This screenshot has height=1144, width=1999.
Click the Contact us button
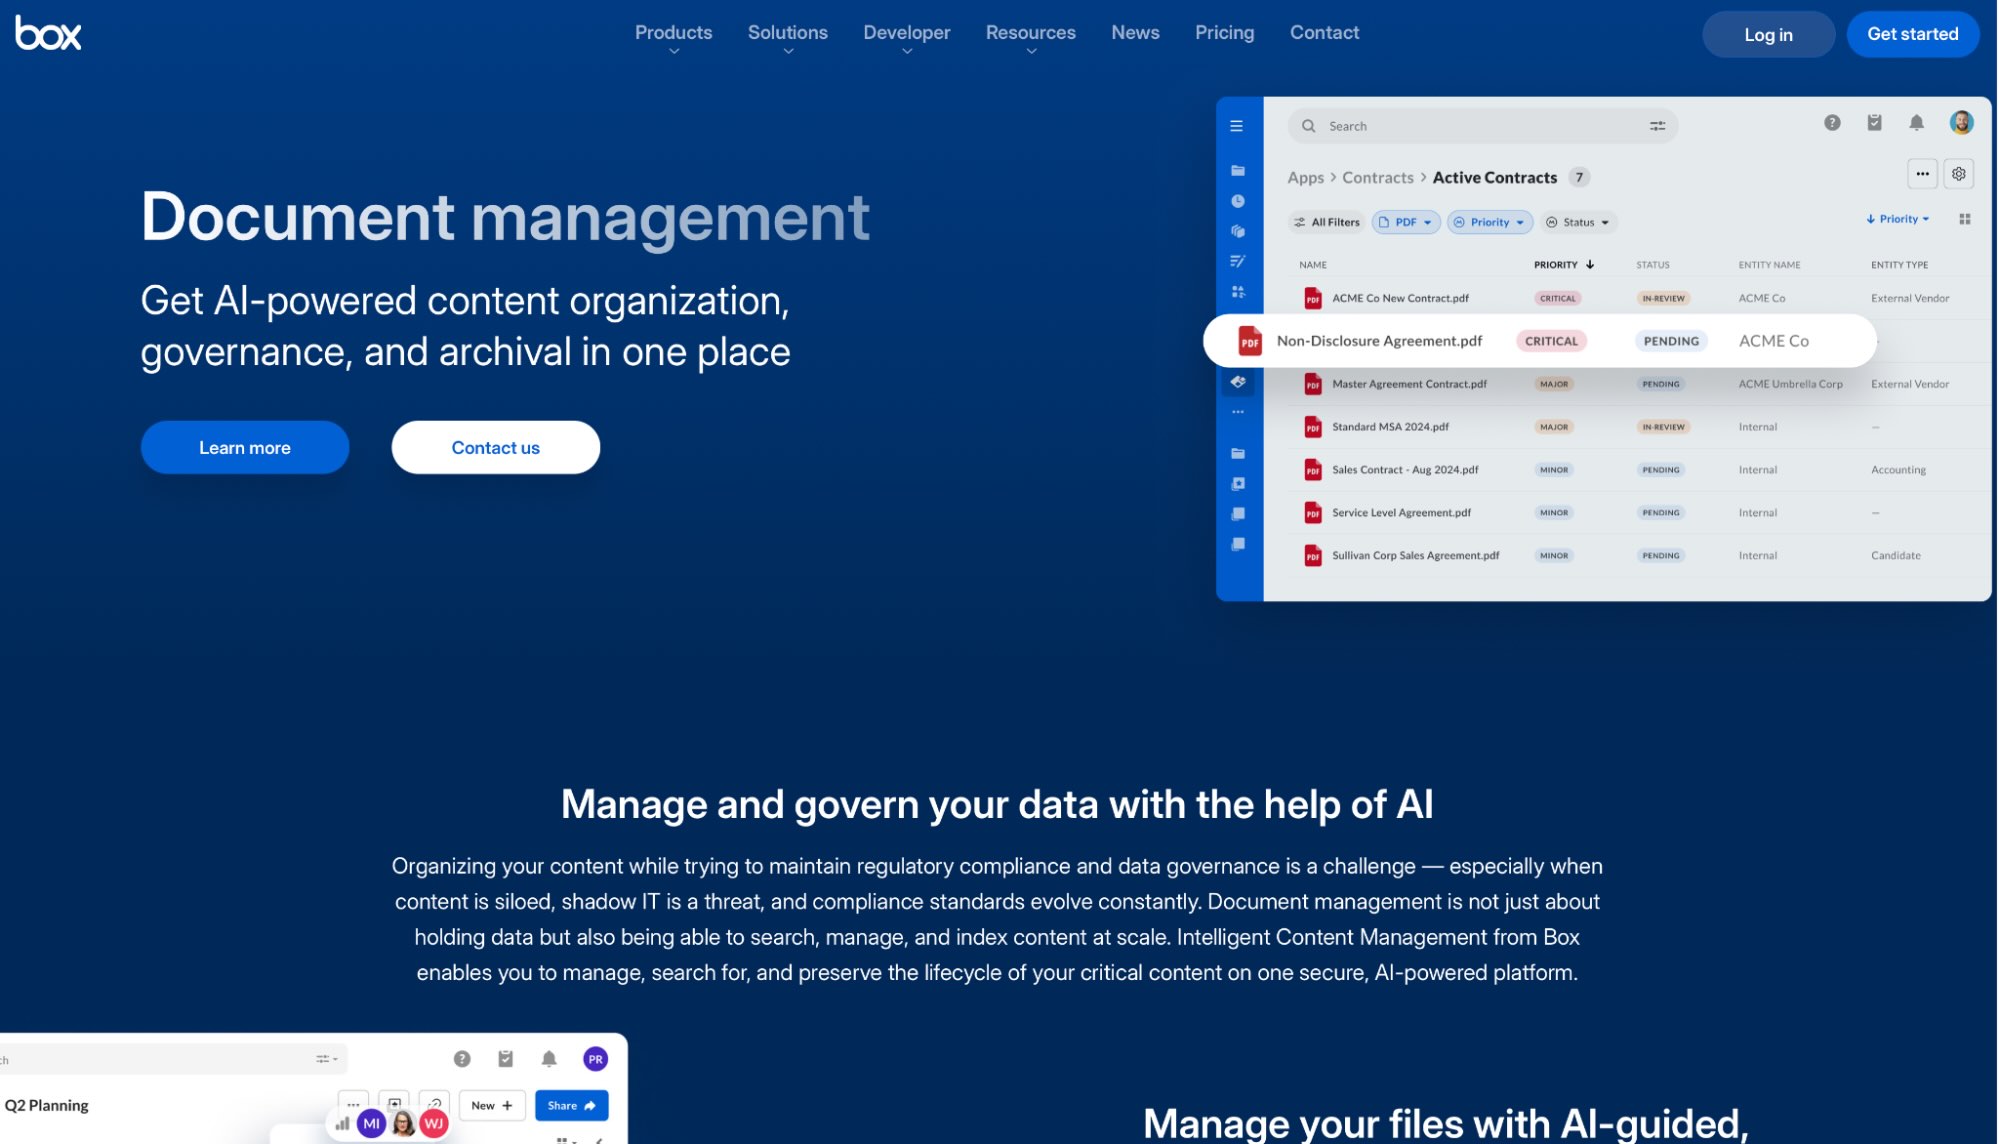coord(495,447)
